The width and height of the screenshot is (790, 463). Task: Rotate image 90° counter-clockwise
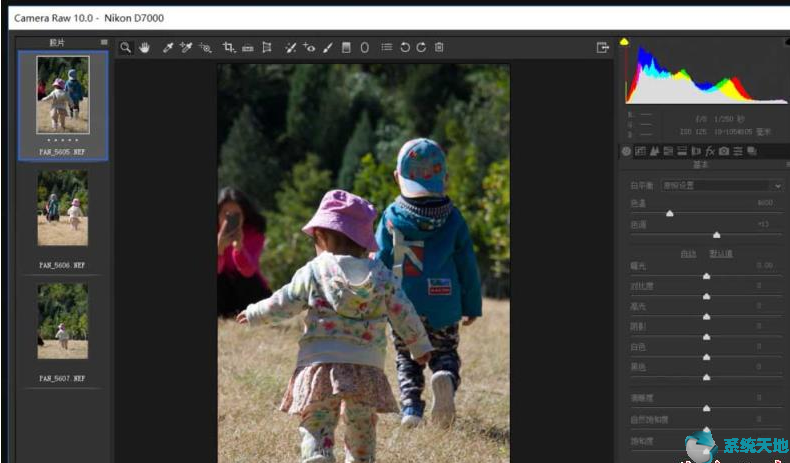coord(405,47)
